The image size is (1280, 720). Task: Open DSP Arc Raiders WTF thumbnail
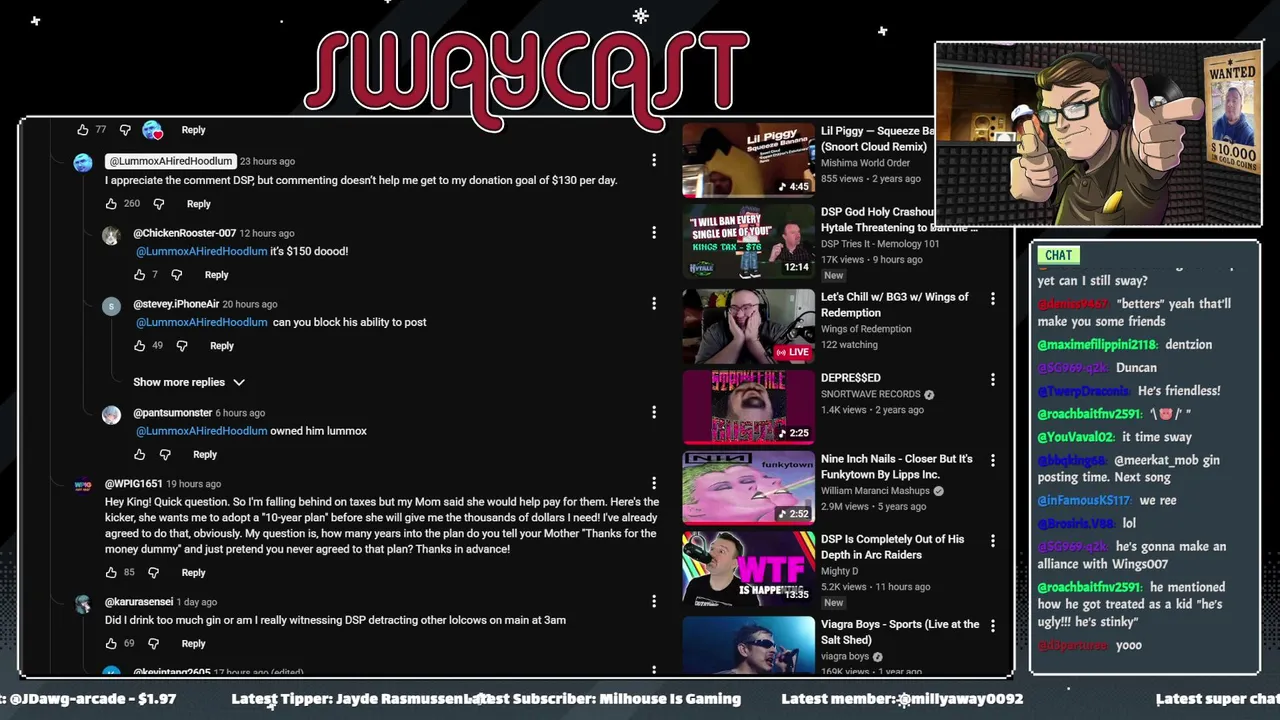pos(748,568)
